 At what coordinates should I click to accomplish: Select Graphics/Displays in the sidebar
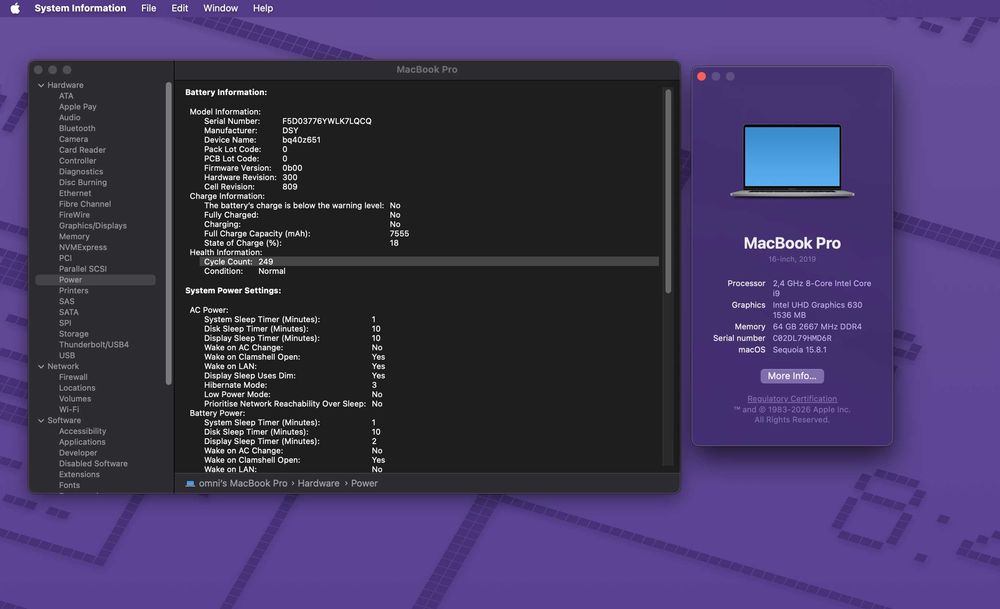pos(93,226)
